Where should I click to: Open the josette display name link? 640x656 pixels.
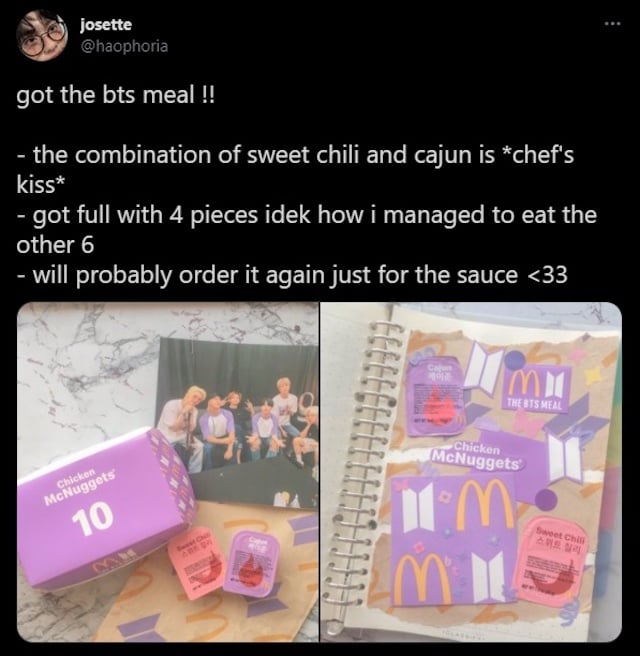(x=106, y=25)
